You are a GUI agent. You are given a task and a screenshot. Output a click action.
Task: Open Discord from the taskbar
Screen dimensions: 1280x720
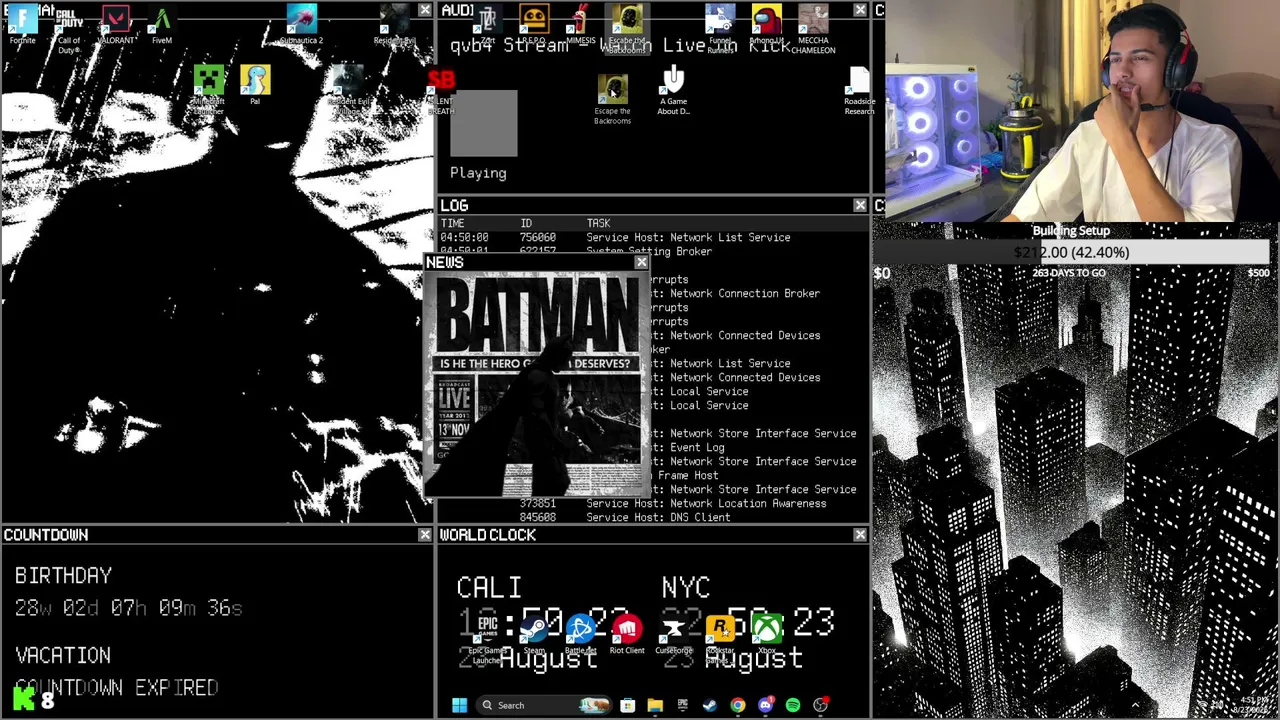click(765, 705)
